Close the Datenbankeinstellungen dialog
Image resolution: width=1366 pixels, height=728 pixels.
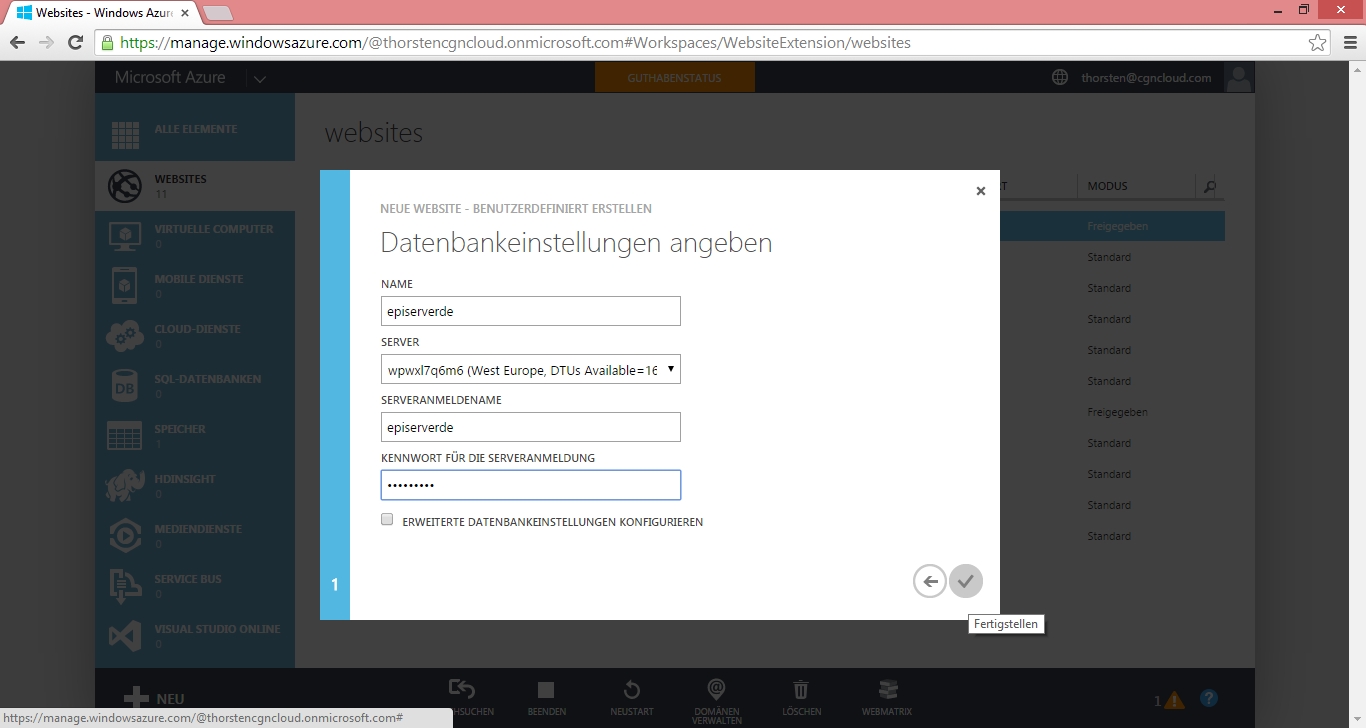tap(980, 191)
